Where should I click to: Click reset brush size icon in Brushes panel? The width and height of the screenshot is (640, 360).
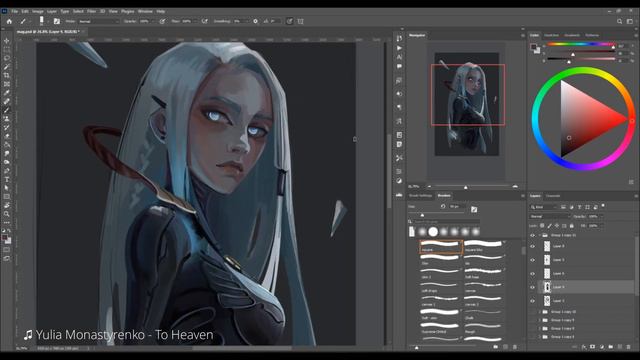443,207
